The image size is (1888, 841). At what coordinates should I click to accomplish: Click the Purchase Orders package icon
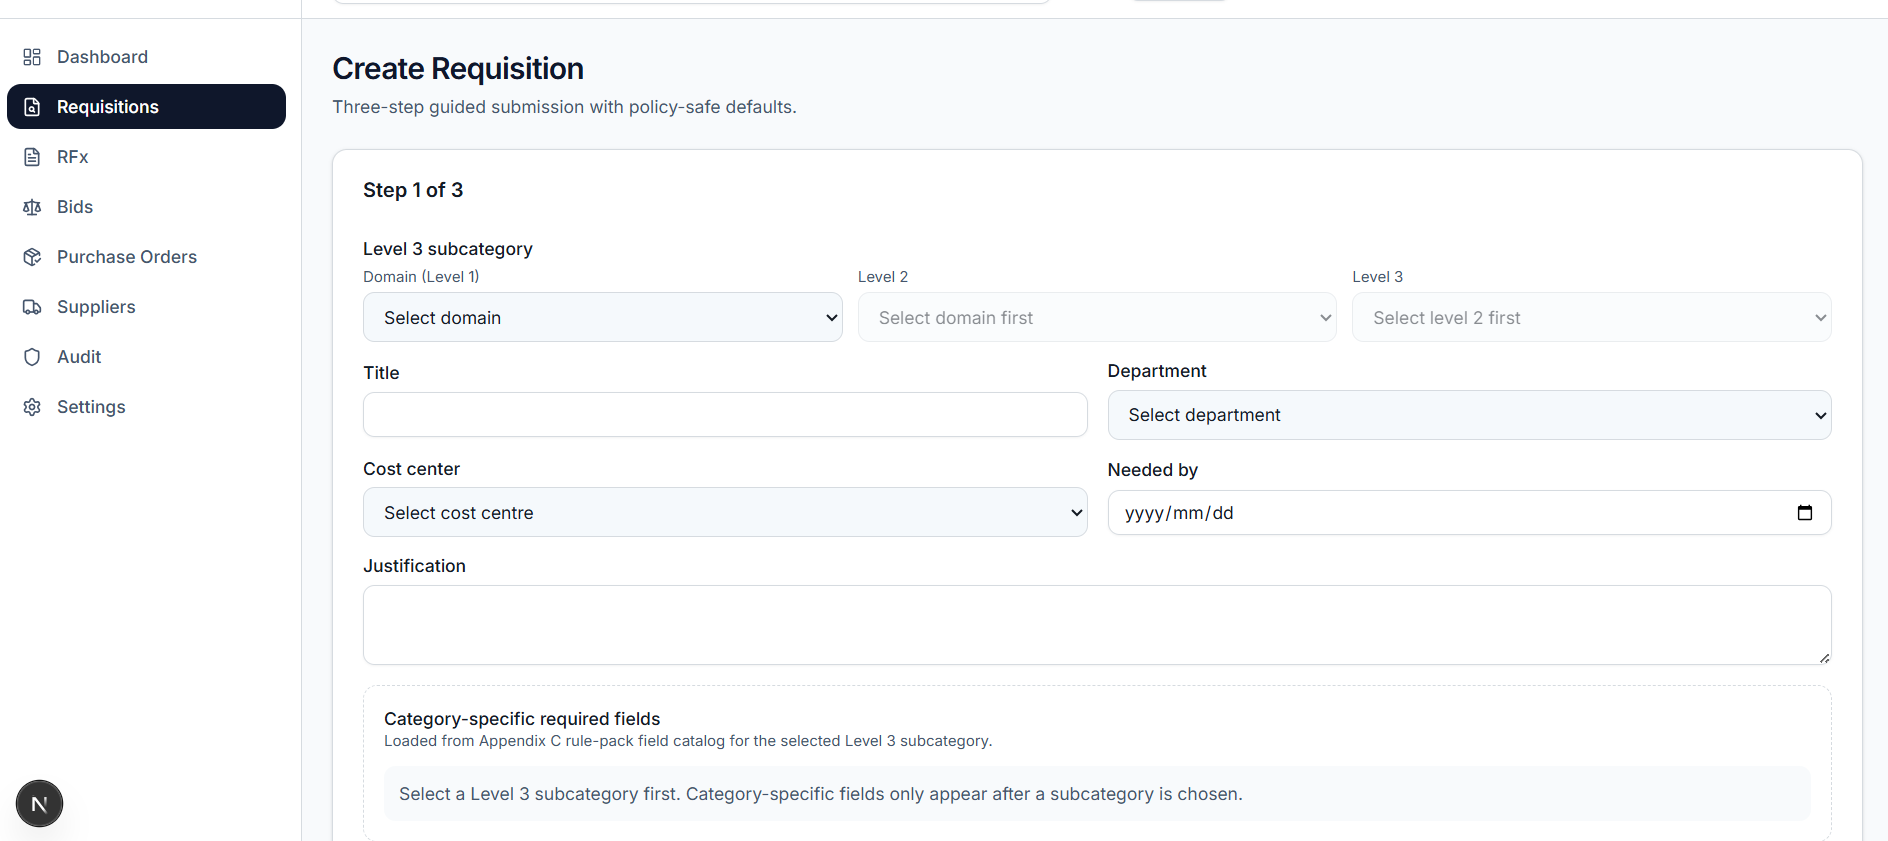[32, 257]
